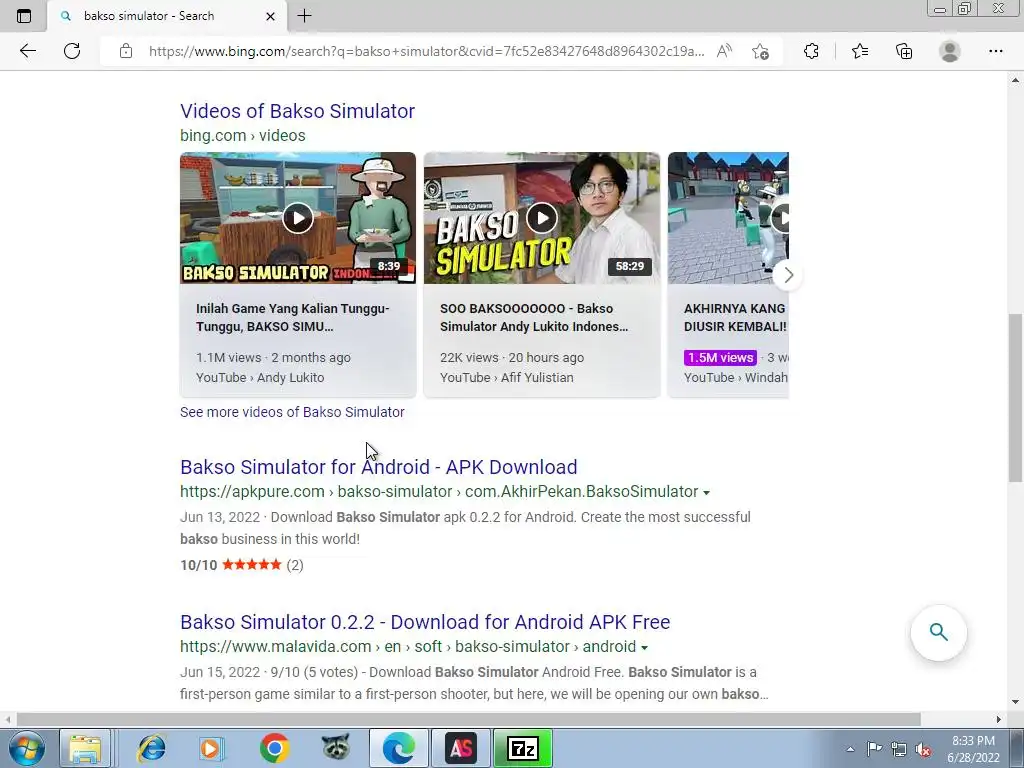This screenshot has height=768, width=1024.
Task: Play the 58:29 Afif Yulistian video
Action: (x=541, y=218)
